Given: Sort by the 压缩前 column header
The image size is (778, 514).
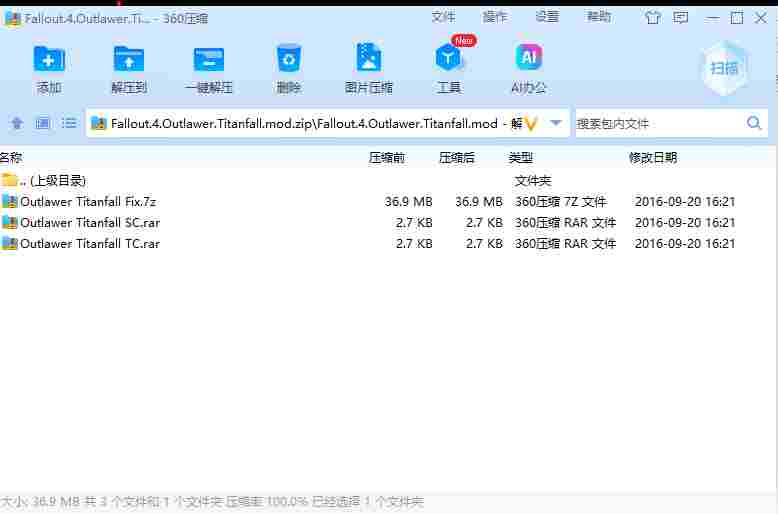Looking at the screenshot, I should (x=387, y=158).
